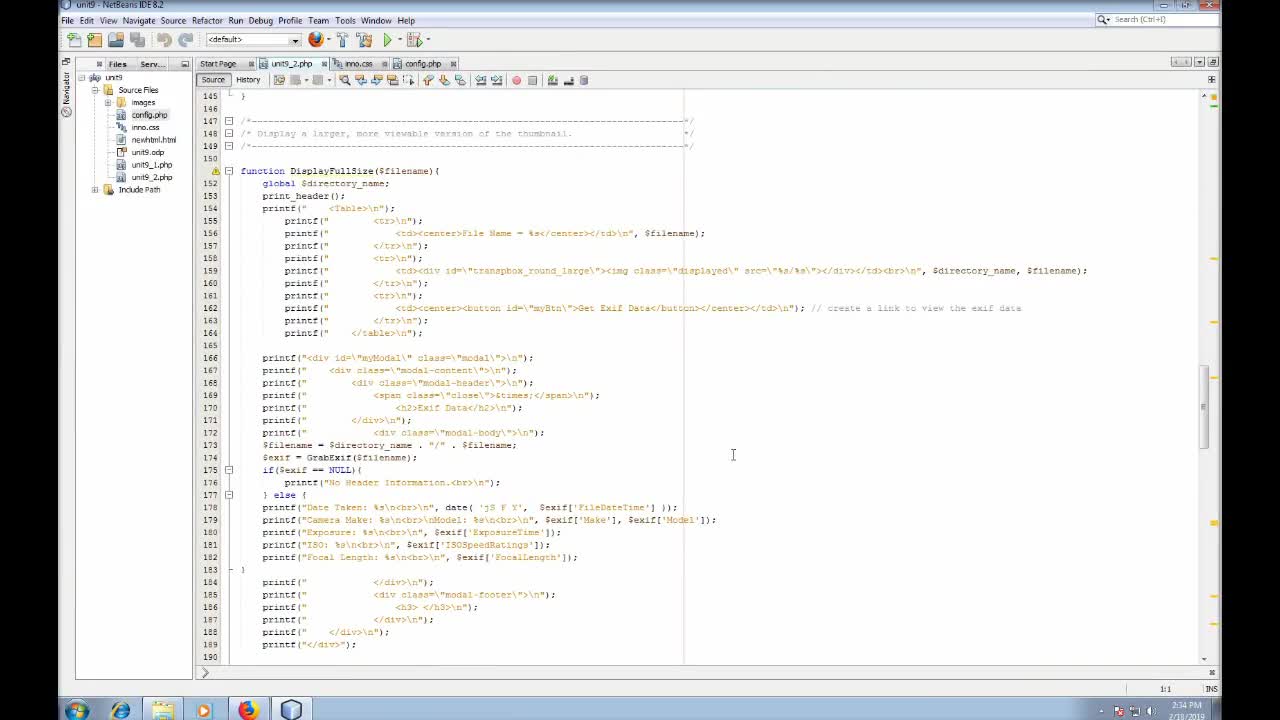The width and height of the screenshot is (1280, 720).
Task: Click the Stop Macro Recording icon
Action: tap(532, 80)
